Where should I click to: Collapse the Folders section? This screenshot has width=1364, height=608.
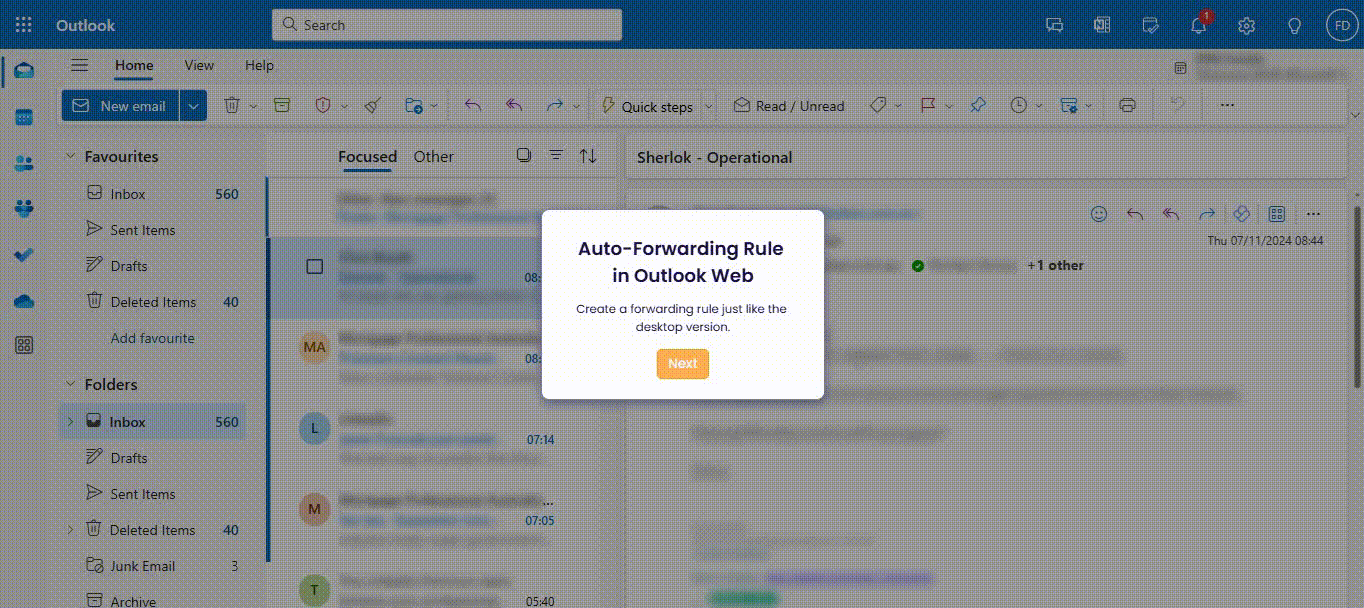pyautogui.click(x=70, y=384)
